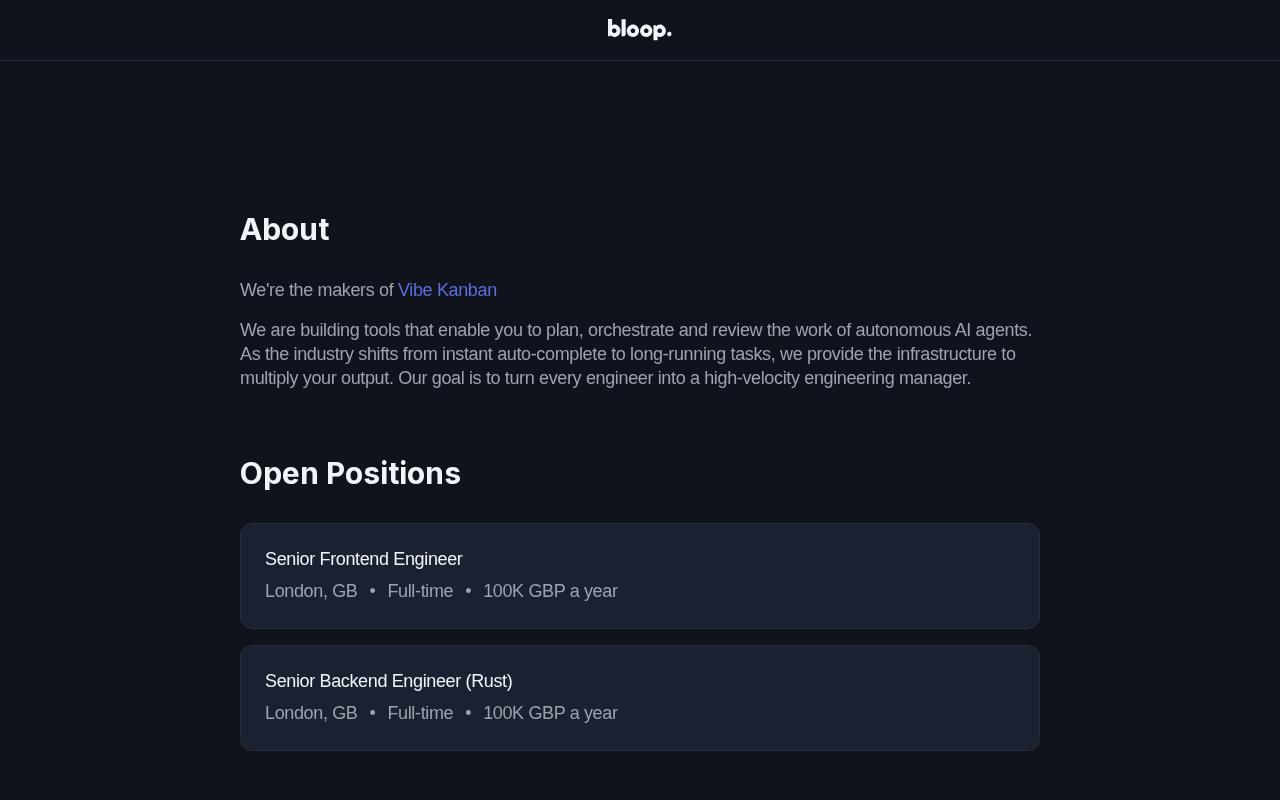Viewport: 1280px width, 800px height.
Task: Click the About heading
Action: coord(285,229)
